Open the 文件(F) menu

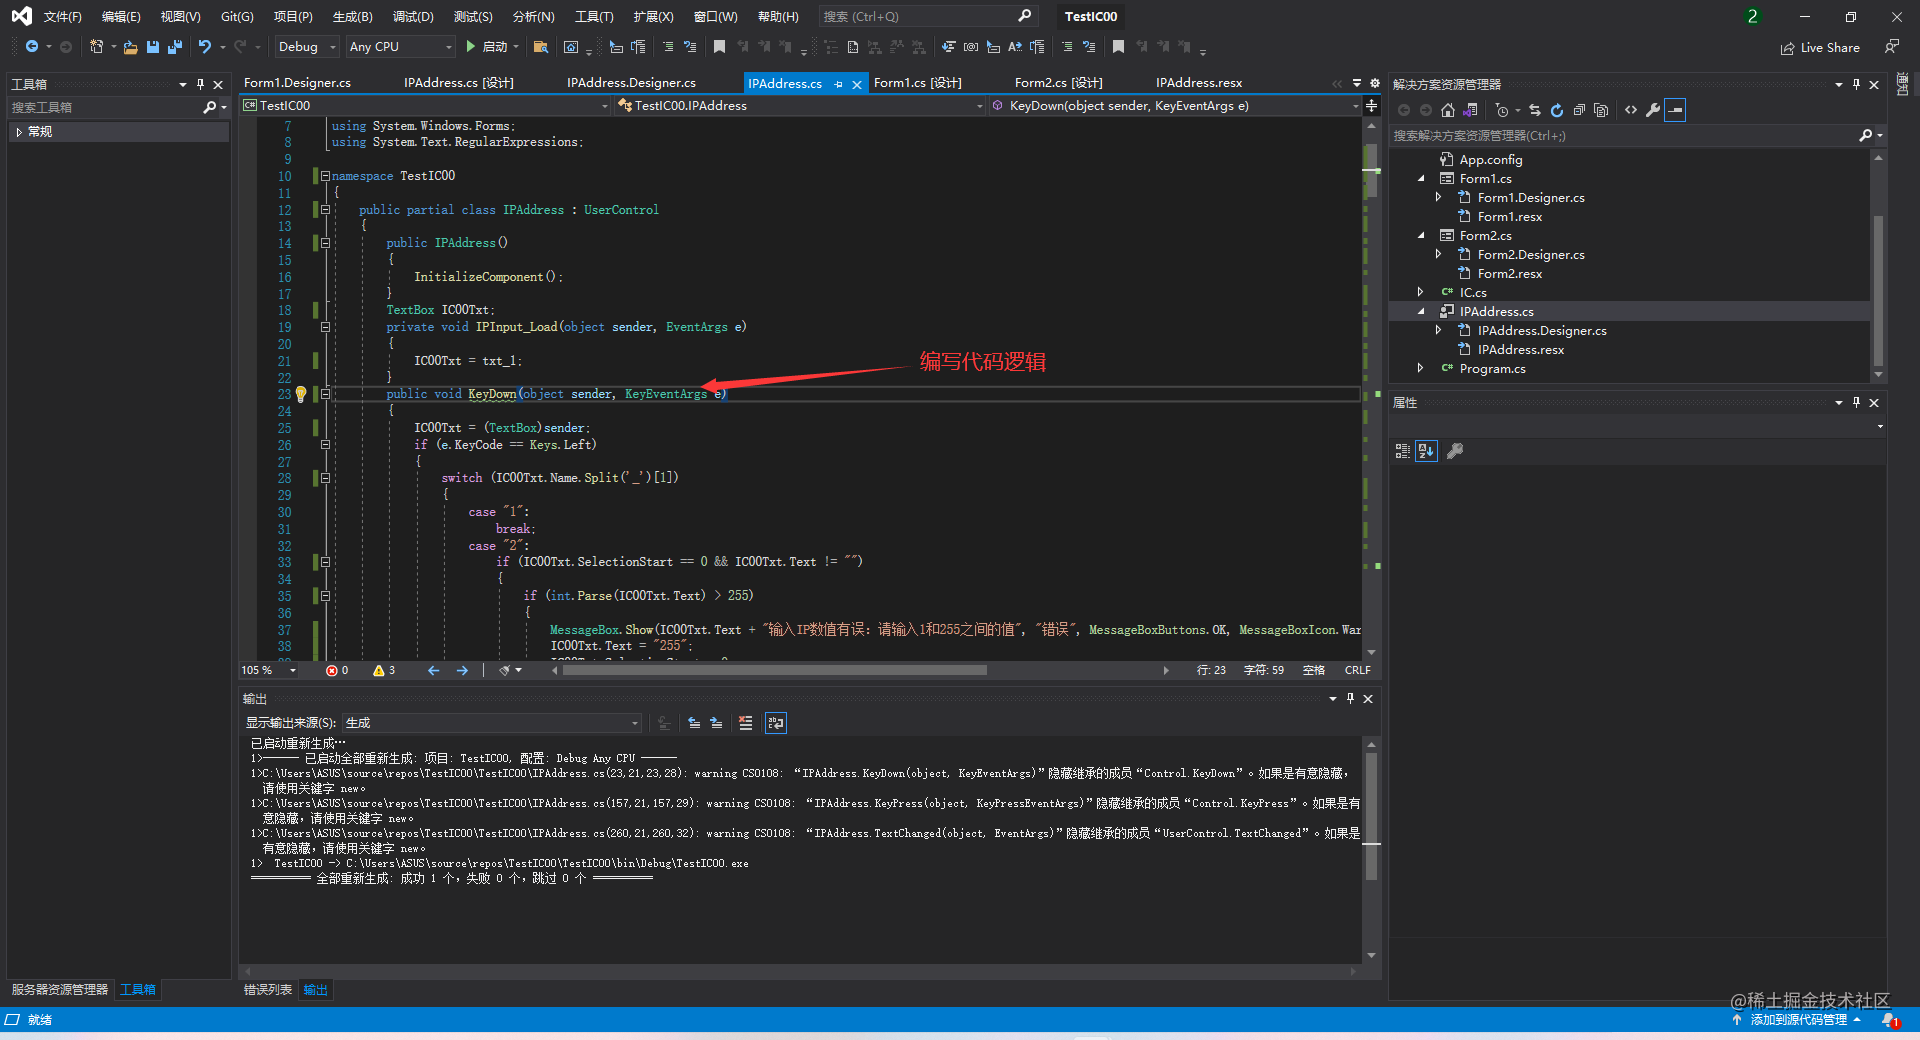[x=62, y=17]
